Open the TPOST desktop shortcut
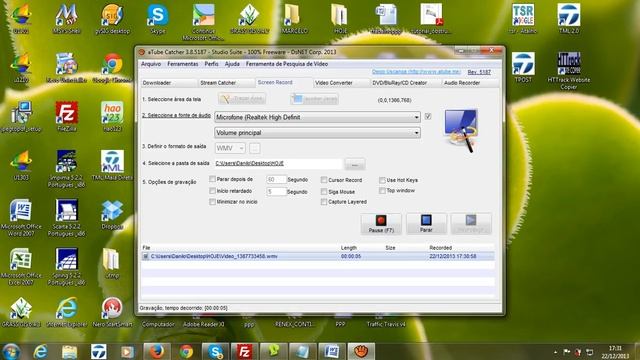Viewport: 640px width, 360px height. point(523,68)
